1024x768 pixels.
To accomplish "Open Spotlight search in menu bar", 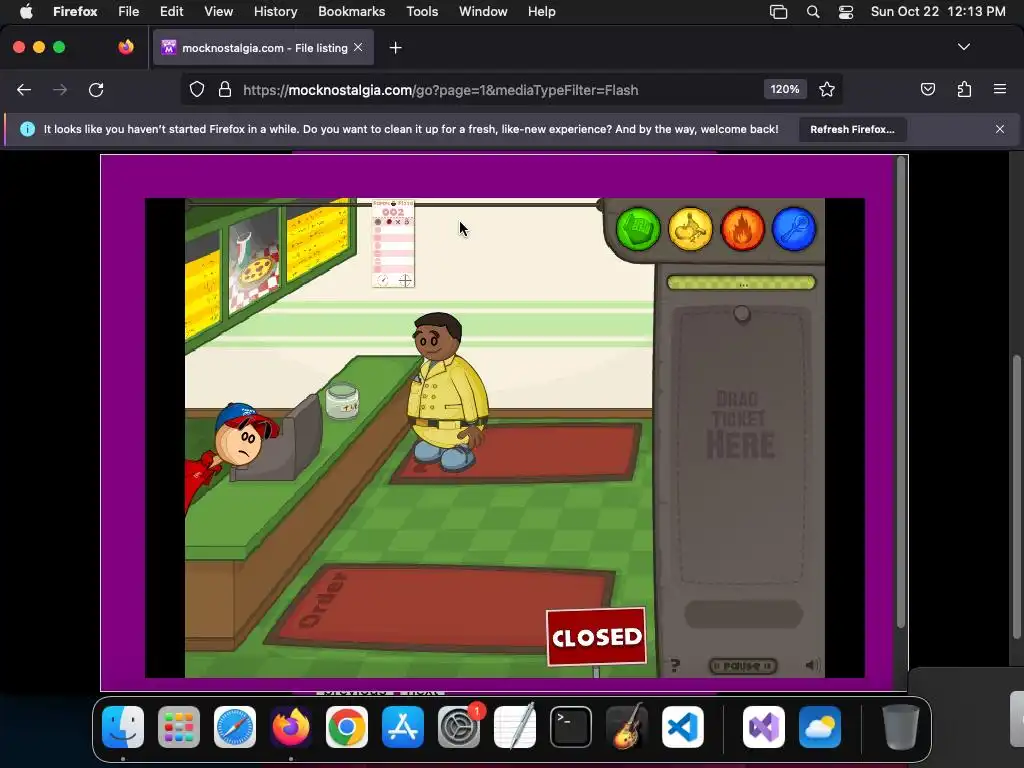I will 813,12.
